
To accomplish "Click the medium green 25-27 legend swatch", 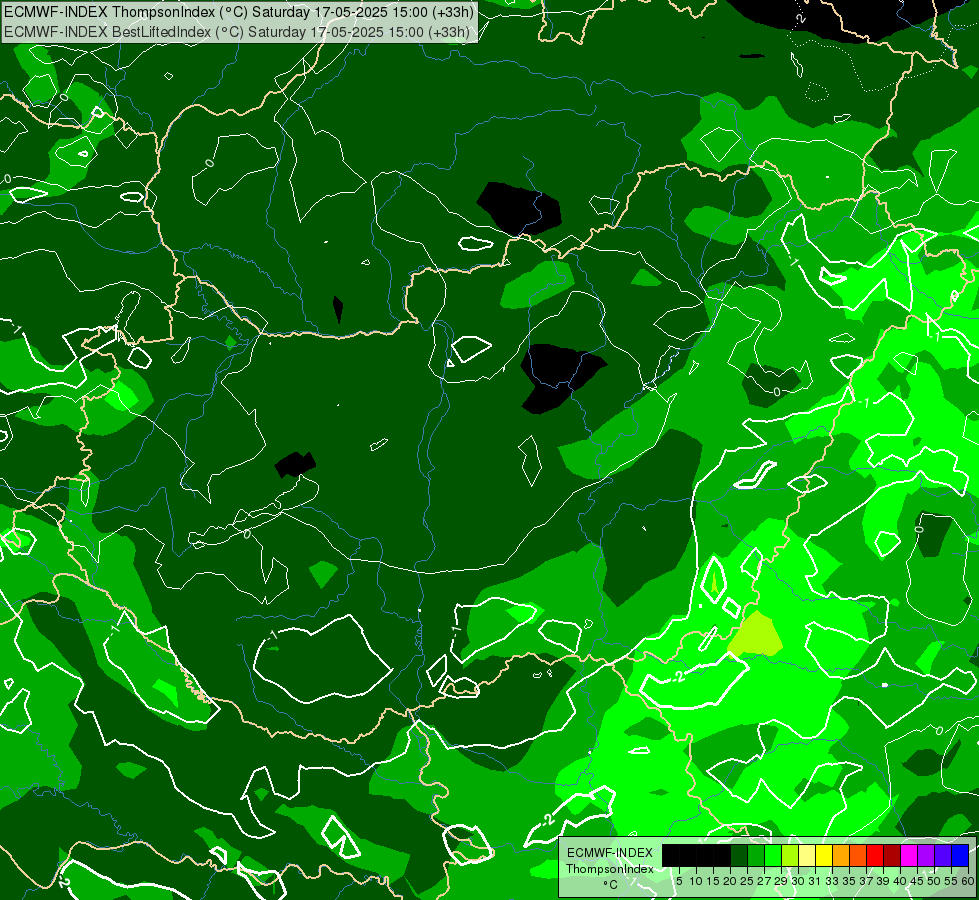I will [756, 855].
